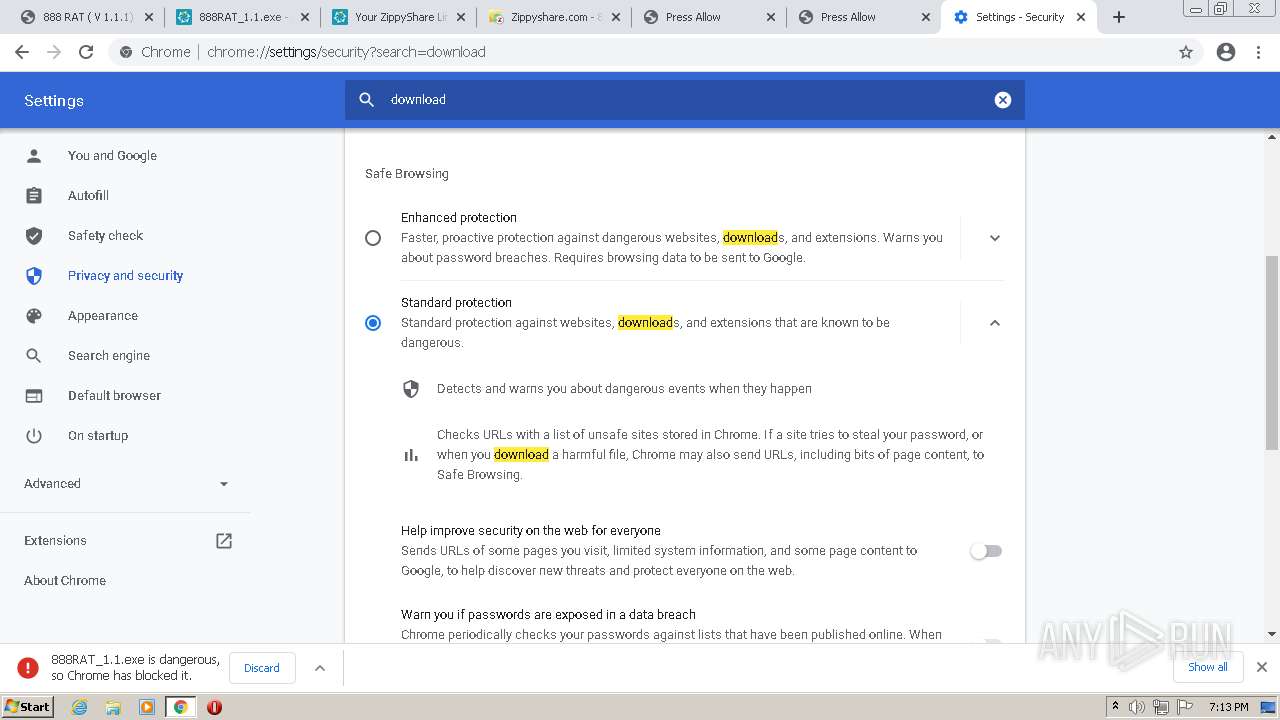Show hidden tray icons arrow
Screen dimensions: 1280x720
tap(1115, 707)
